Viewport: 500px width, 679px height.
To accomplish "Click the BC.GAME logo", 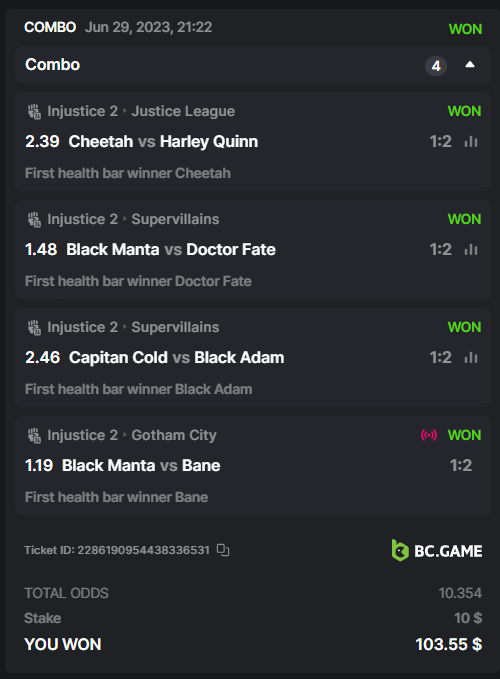I will pyautogui.click(x=437, y=550).
